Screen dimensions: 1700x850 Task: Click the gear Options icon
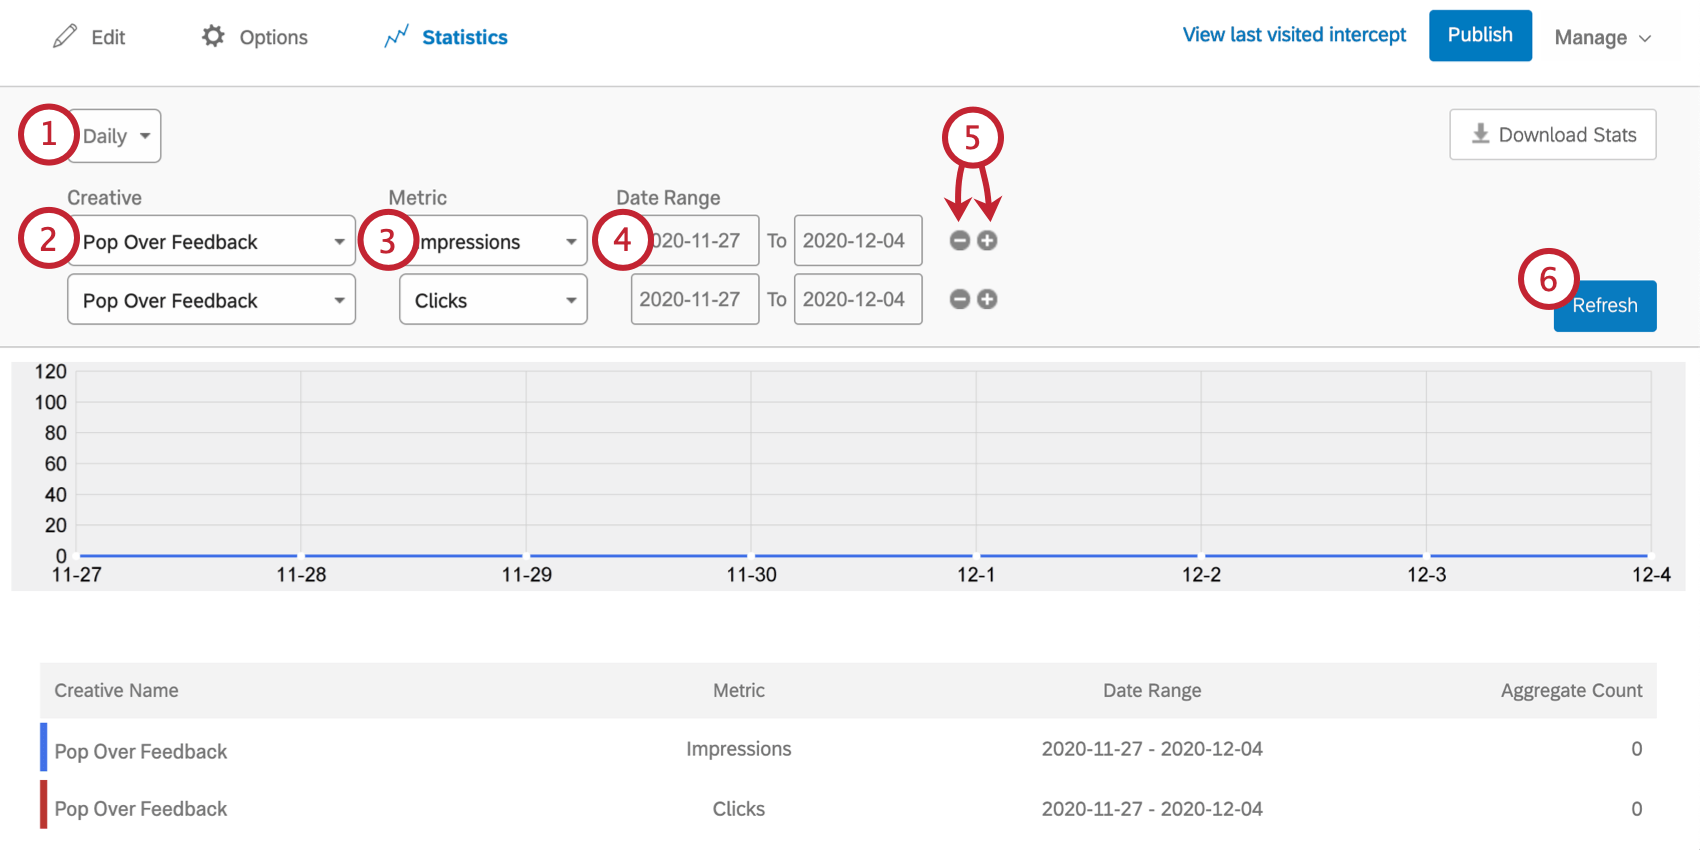(x=213, y=36)
